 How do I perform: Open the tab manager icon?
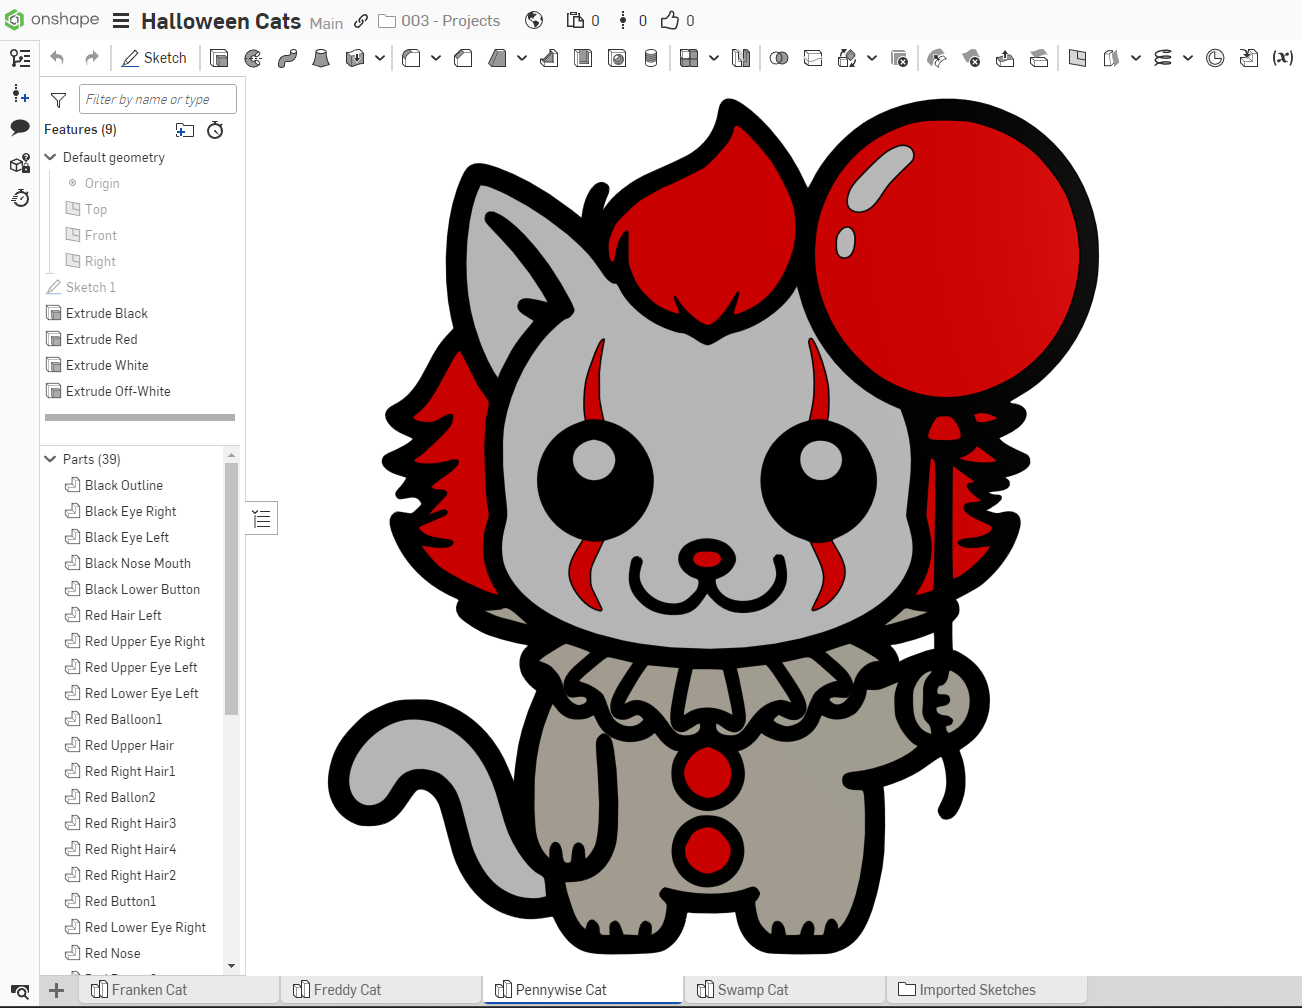click(x=19, y=992)
